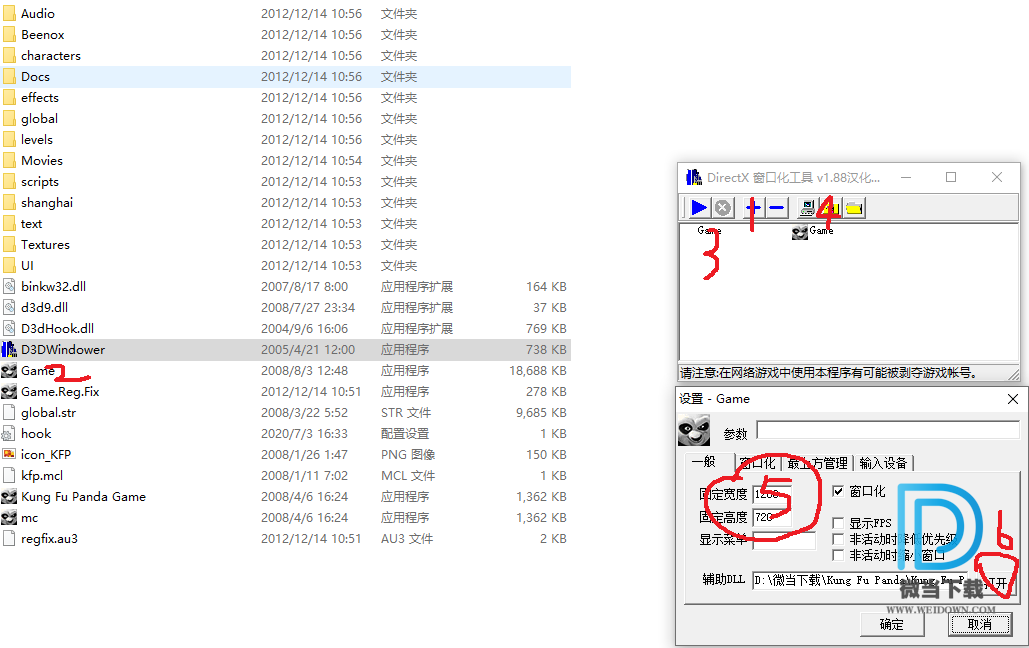Tick the 非活动时缩小窗口 checkbox
Image resolution: width=1029 pixels, height=648 pixels.
tap(839, 555)
